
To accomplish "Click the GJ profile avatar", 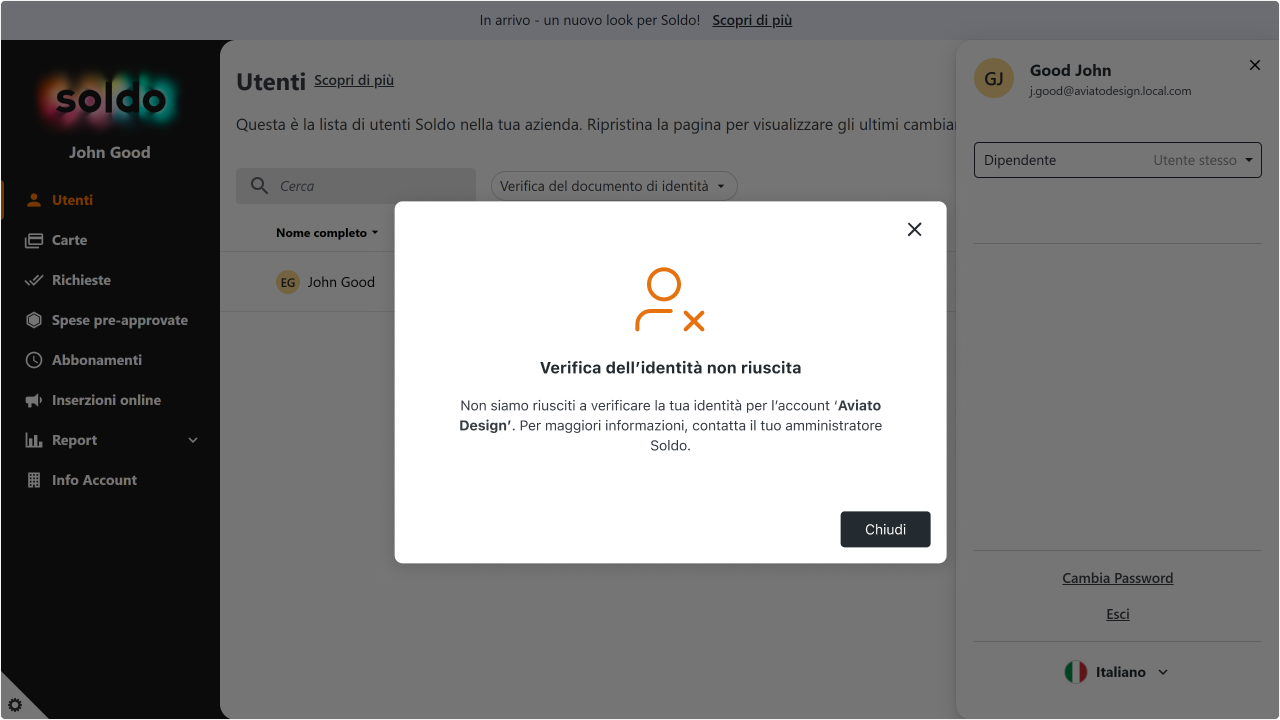I will tap(994, 78).
